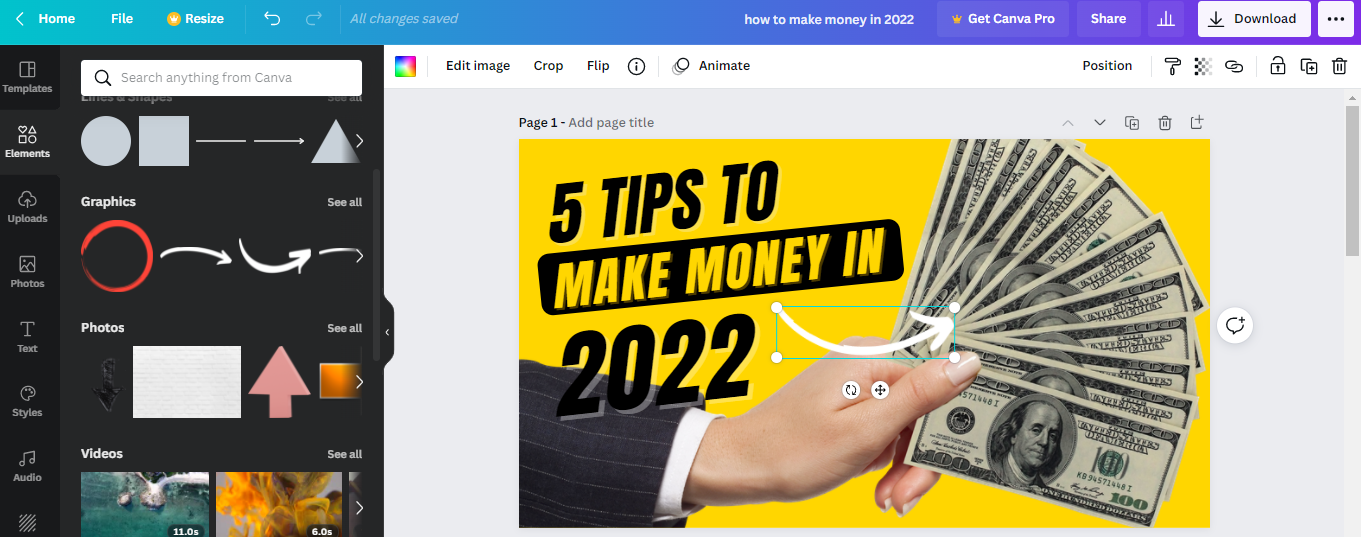
Task: Click the link chain icon in toolbar
Action: click(1234, 66)
